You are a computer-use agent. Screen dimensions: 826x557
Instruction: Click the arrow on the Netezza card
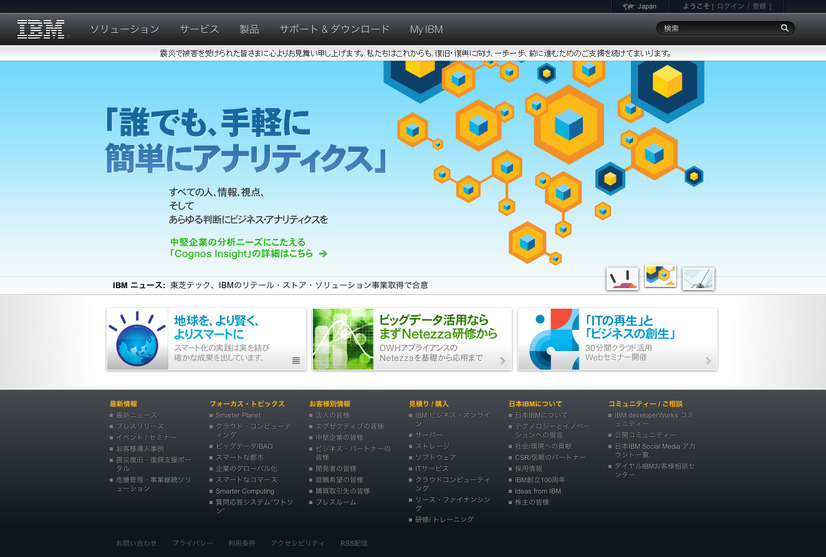502,360
